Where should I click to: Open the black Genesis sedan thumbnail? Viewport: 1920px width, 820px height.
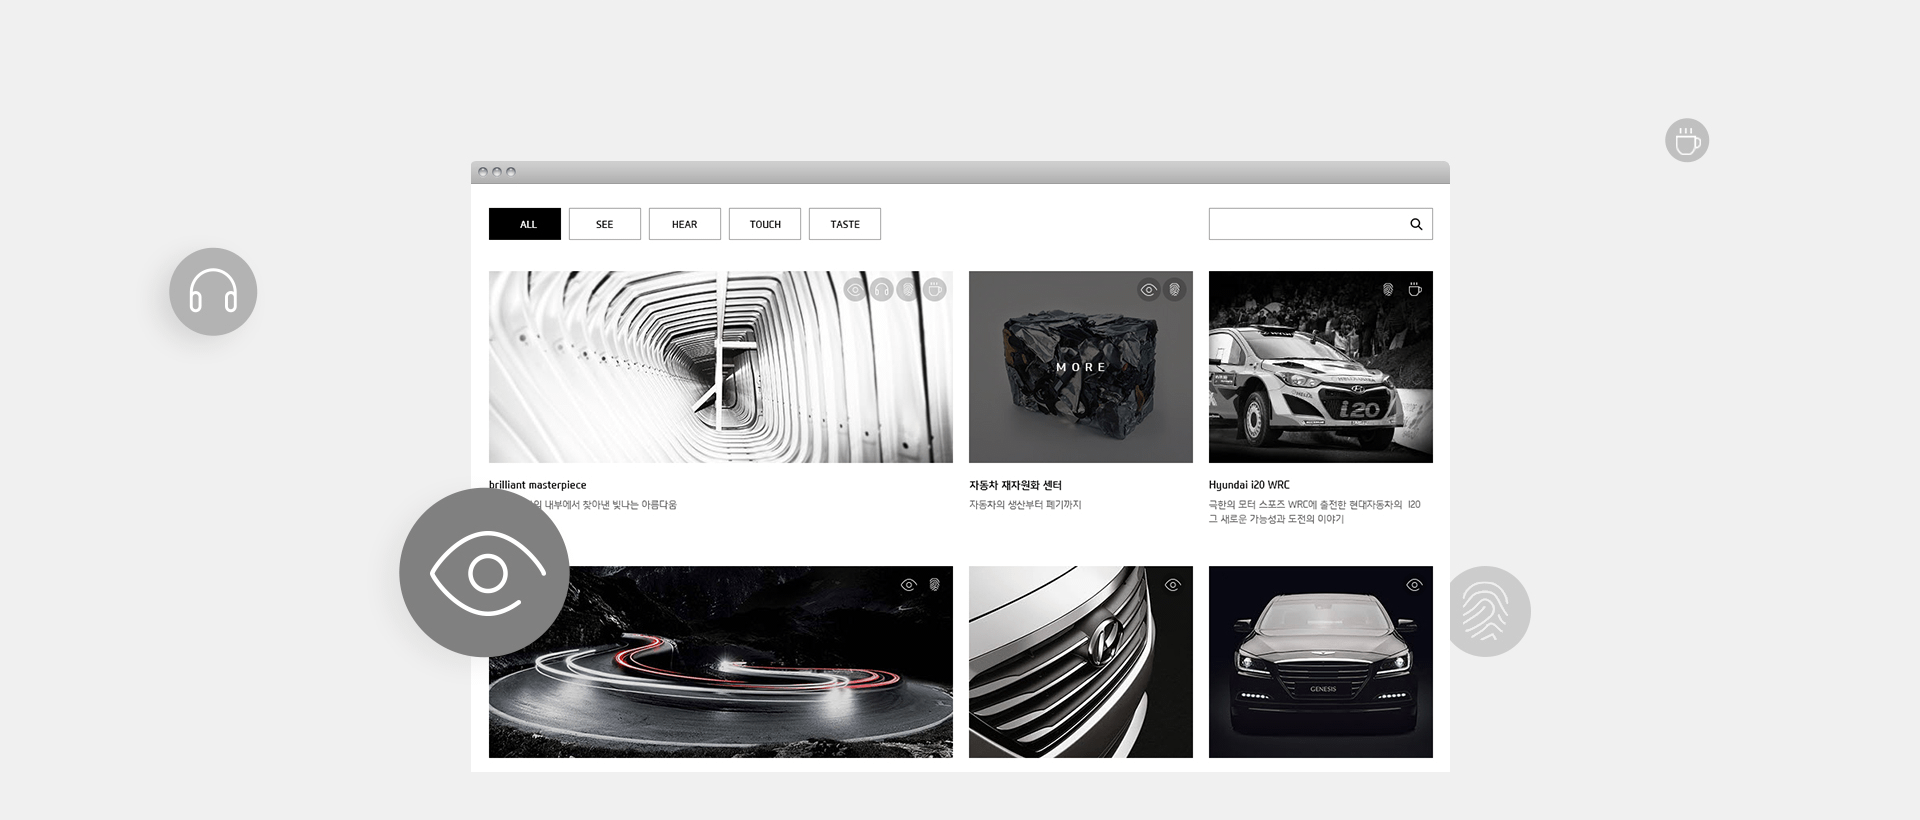point(1320,662)
